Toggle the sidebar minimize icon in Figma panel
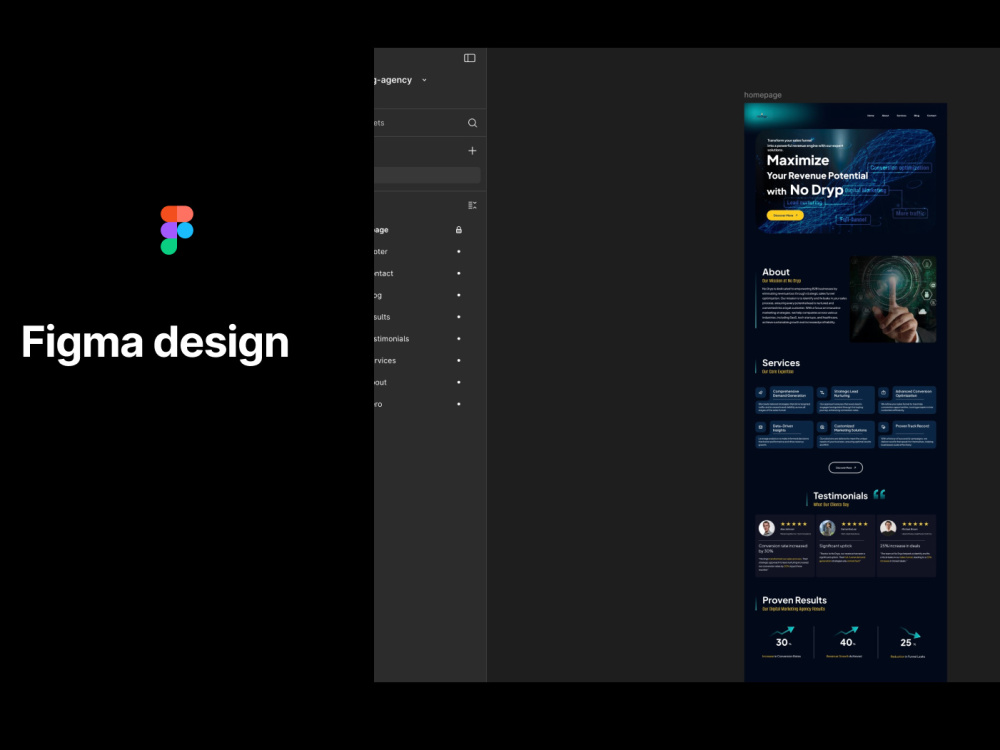The width and height of the screenshot is (1000, 750). coord(469,58)
